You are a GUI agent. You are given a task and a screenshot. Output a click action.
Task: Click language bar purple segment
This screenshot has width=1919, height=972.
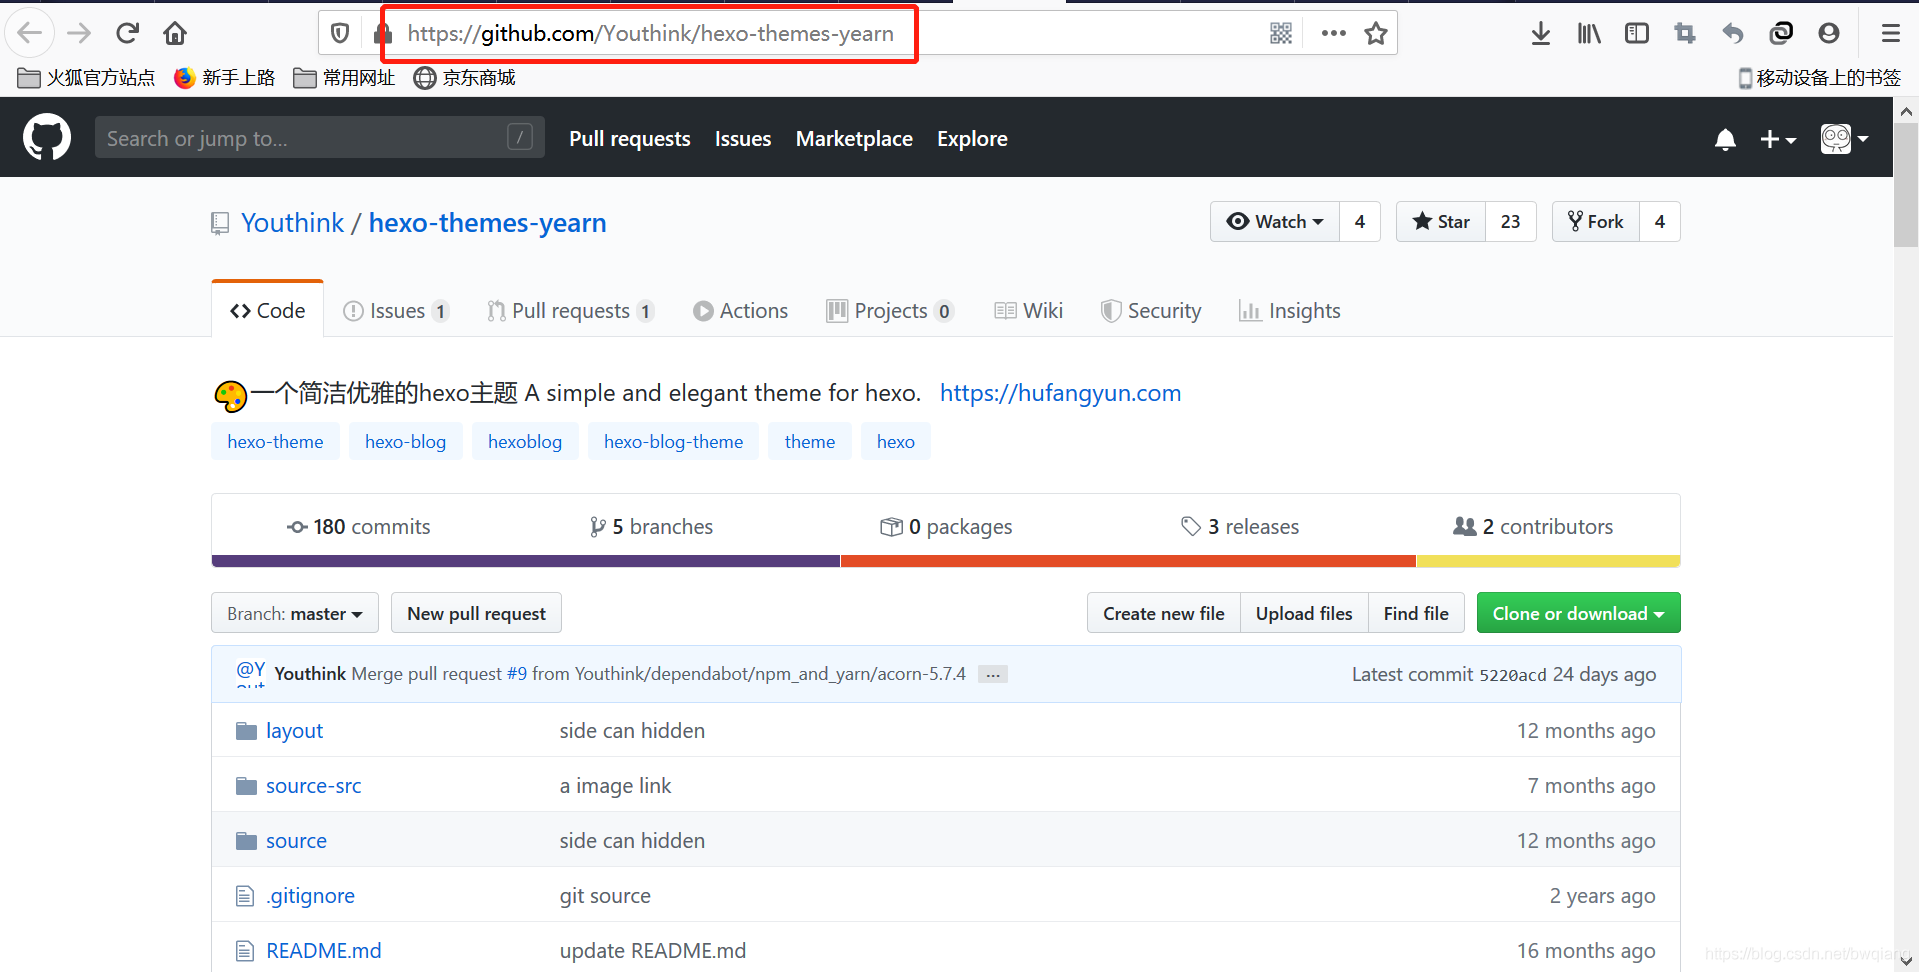(x=526, y=561)
